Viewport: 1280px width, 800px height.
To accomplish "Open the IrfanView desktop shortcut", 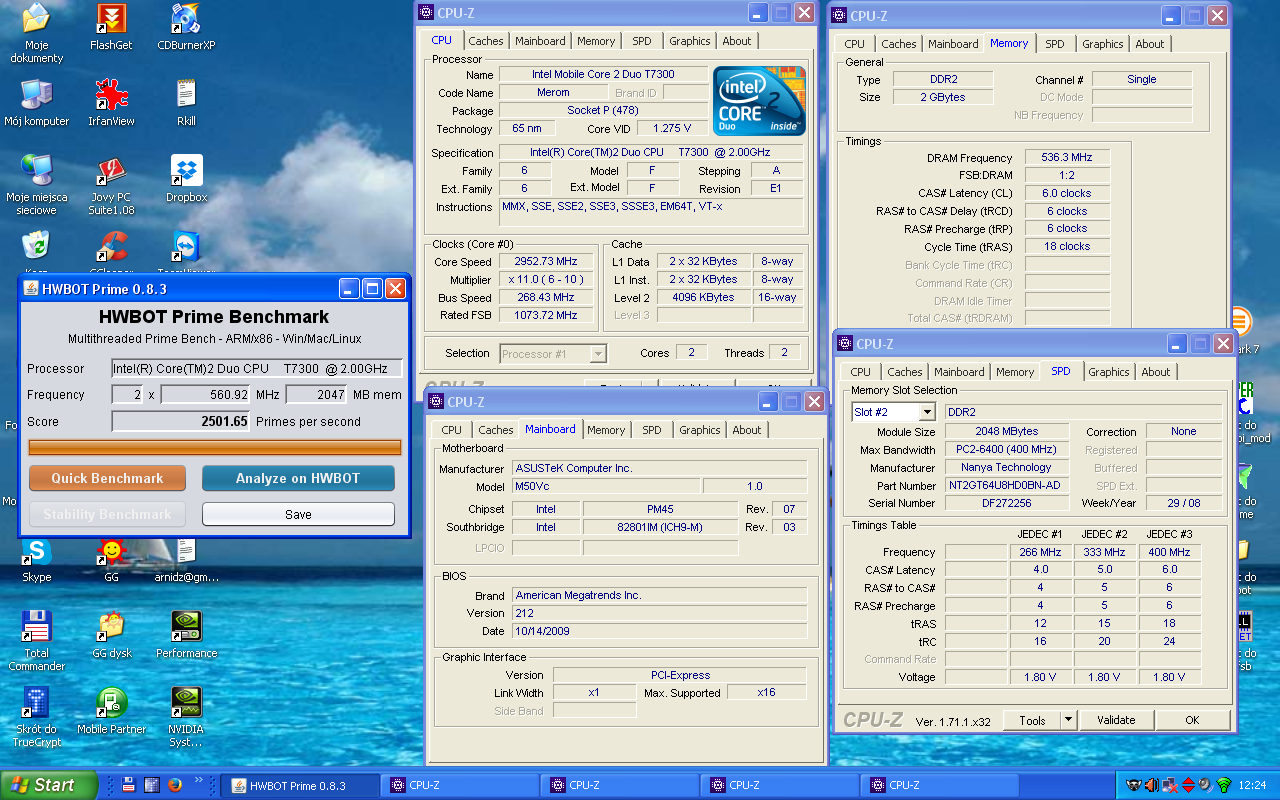I will [x=111, y=94].
